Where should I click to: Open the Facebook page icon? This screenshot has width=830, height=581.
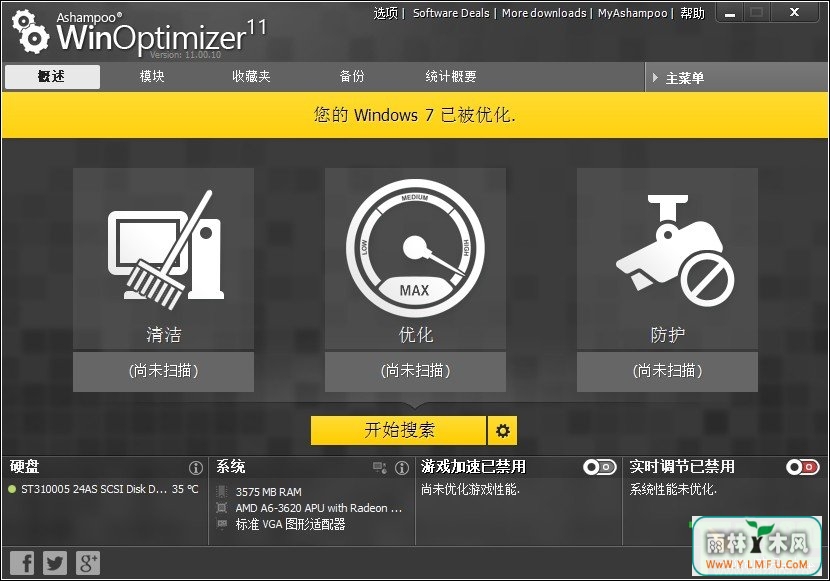pyautogui.click(x=23, y=563)
